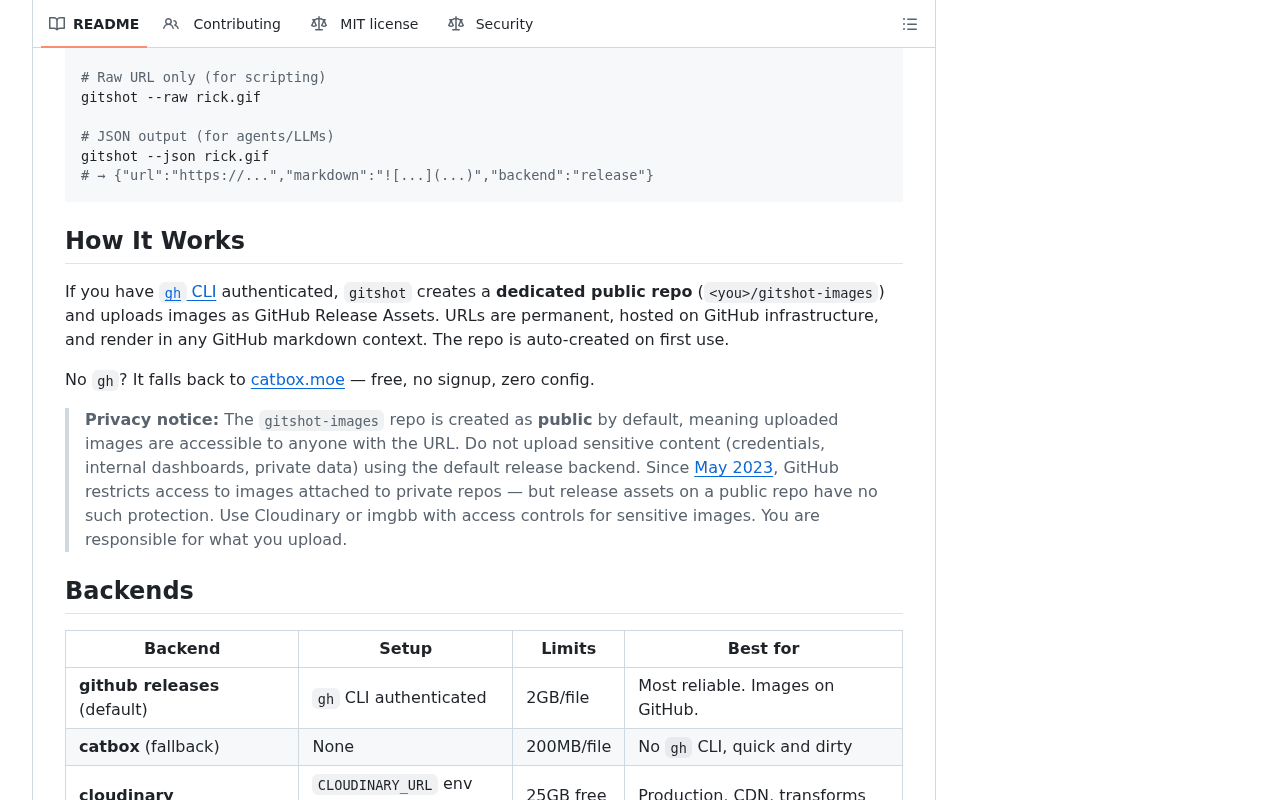Open the MIT license tab
Screen dimensions: 1280x800
[x=364, y=24]
